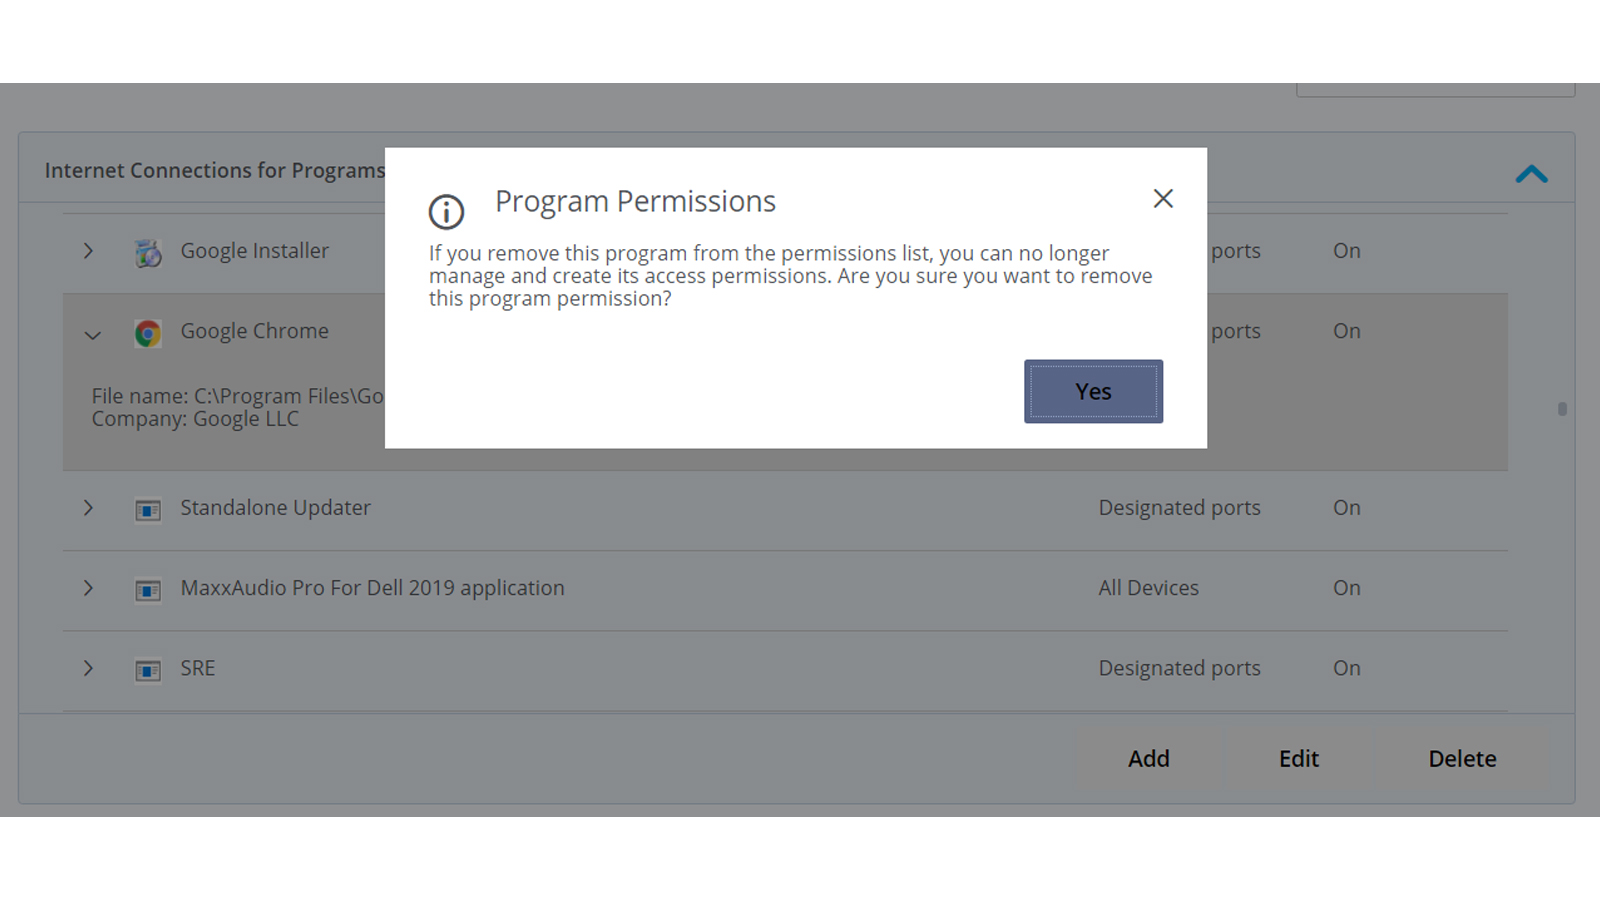Expand the MaxxAudio Pro row

pyautogui.click(x=88, y=588)
